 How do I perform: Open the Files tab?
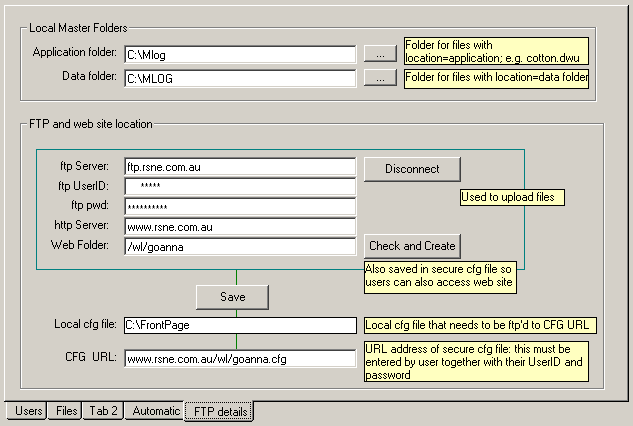(x=67, y=411)
